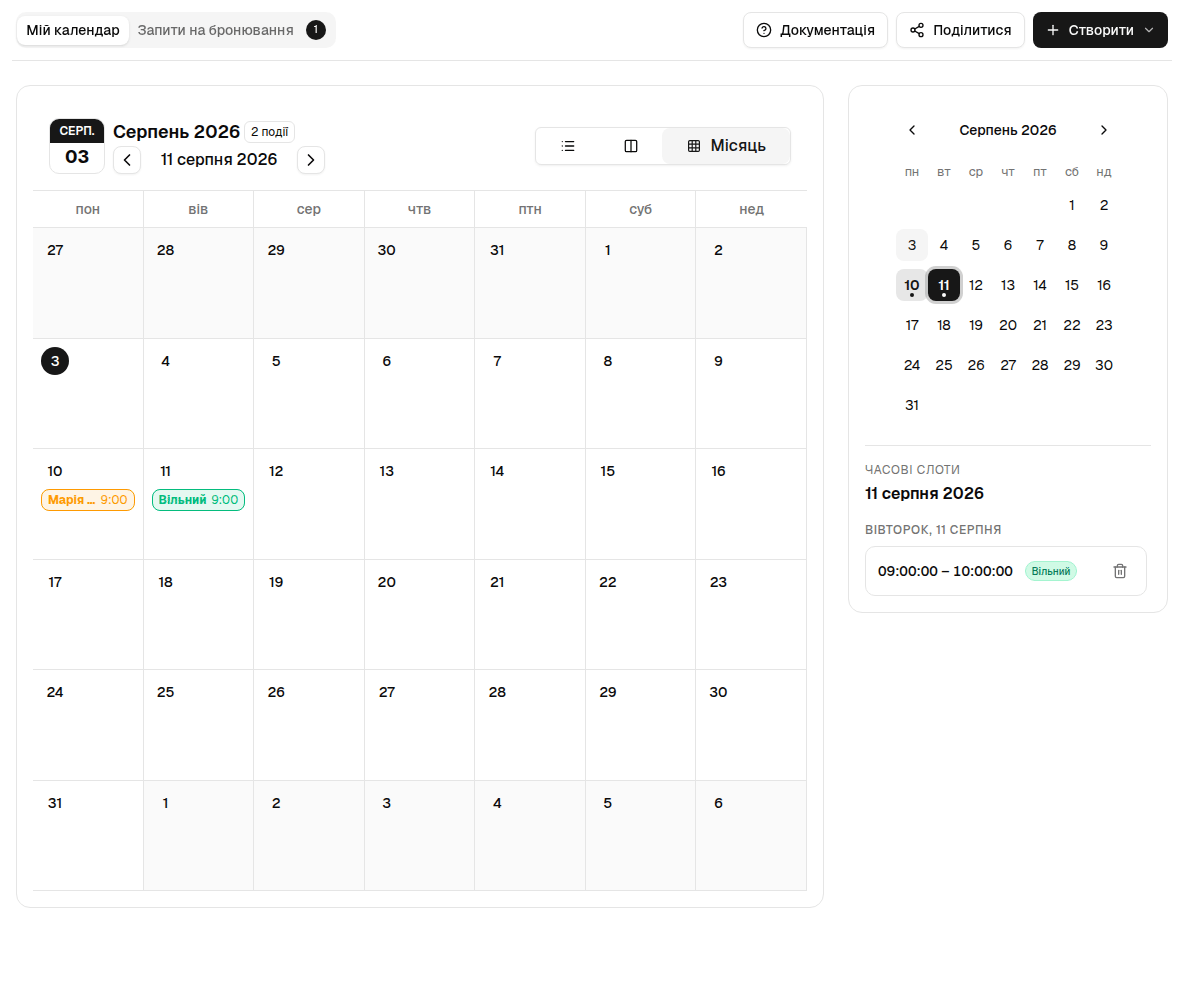Open the Марія 9:00 event on 10th
1184x1000 pixels.
click(88, 500)
